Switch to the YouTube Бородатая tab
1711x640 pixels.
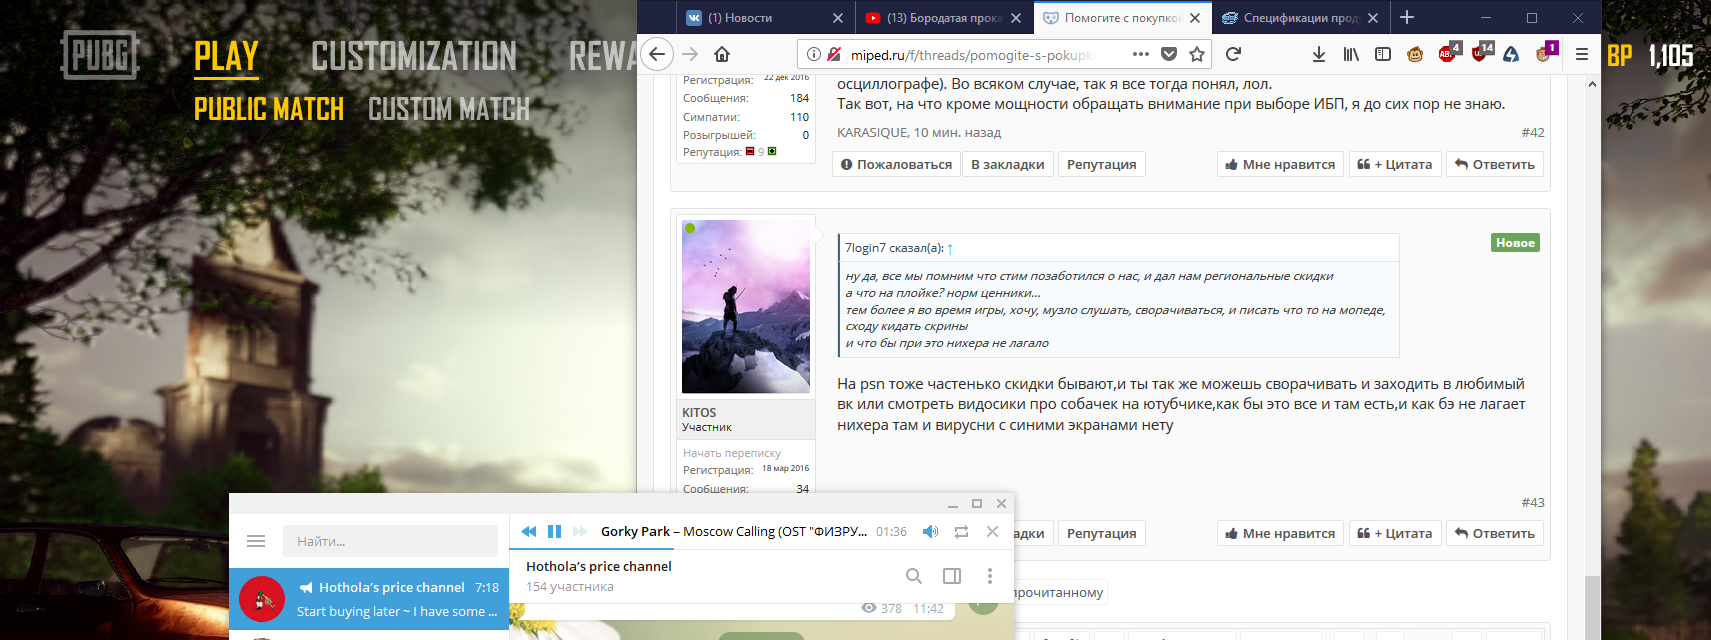[x=931, y=17]
